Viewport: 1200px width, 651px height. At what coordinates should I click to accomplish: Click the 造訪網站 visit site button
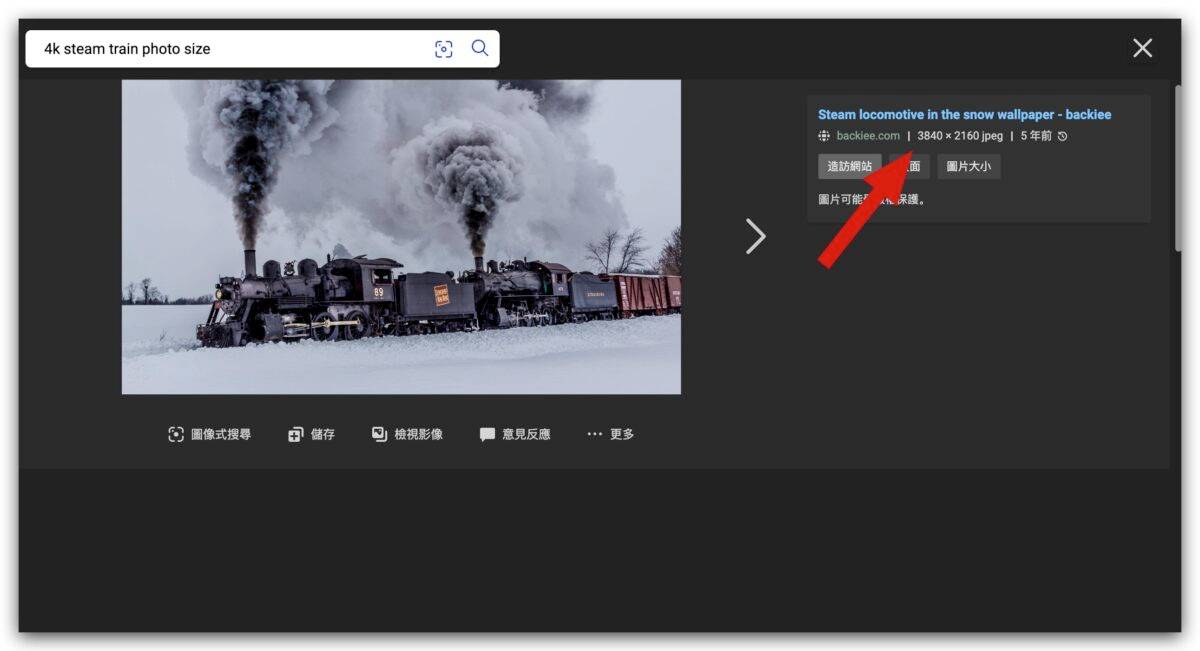tap(849, 167)
